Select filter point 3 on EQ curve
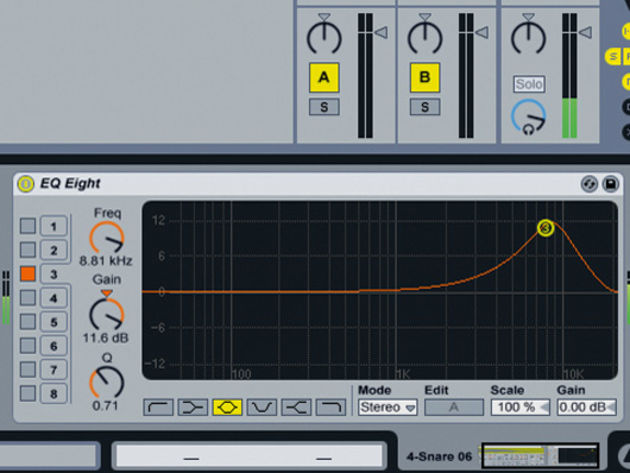 [546, 228]
